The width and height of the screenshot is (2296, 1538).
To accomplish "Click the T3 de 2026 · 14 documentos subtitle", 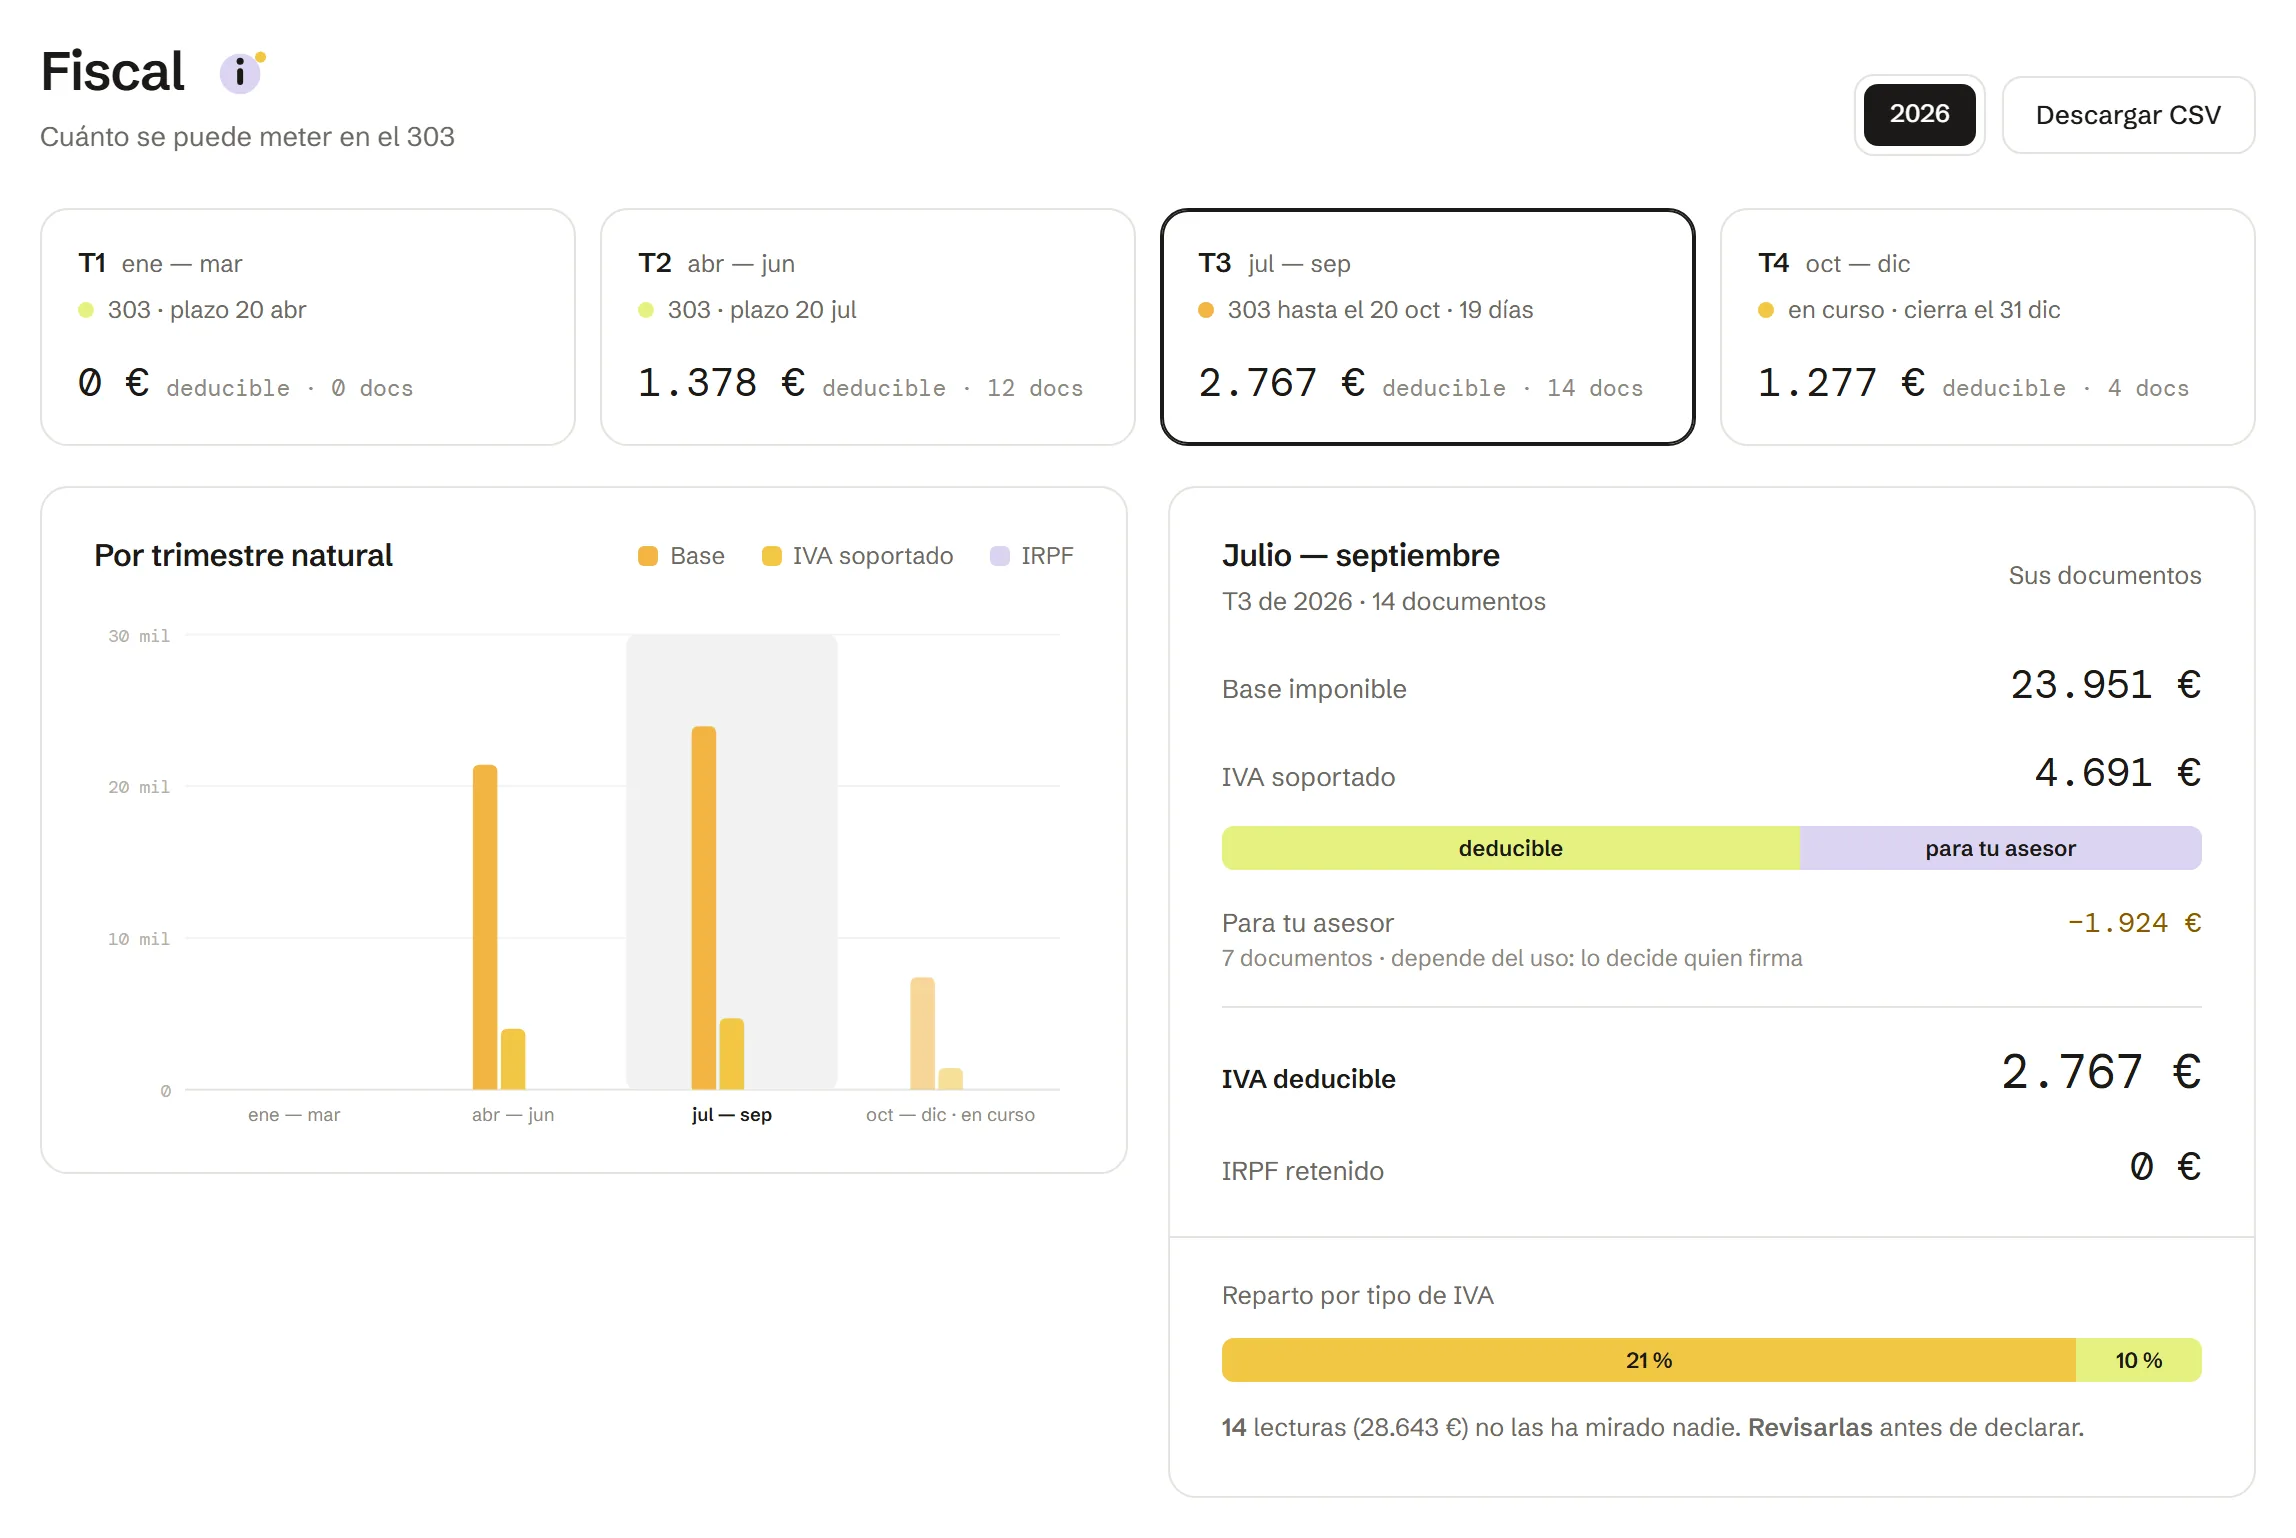I will 1384,601.
